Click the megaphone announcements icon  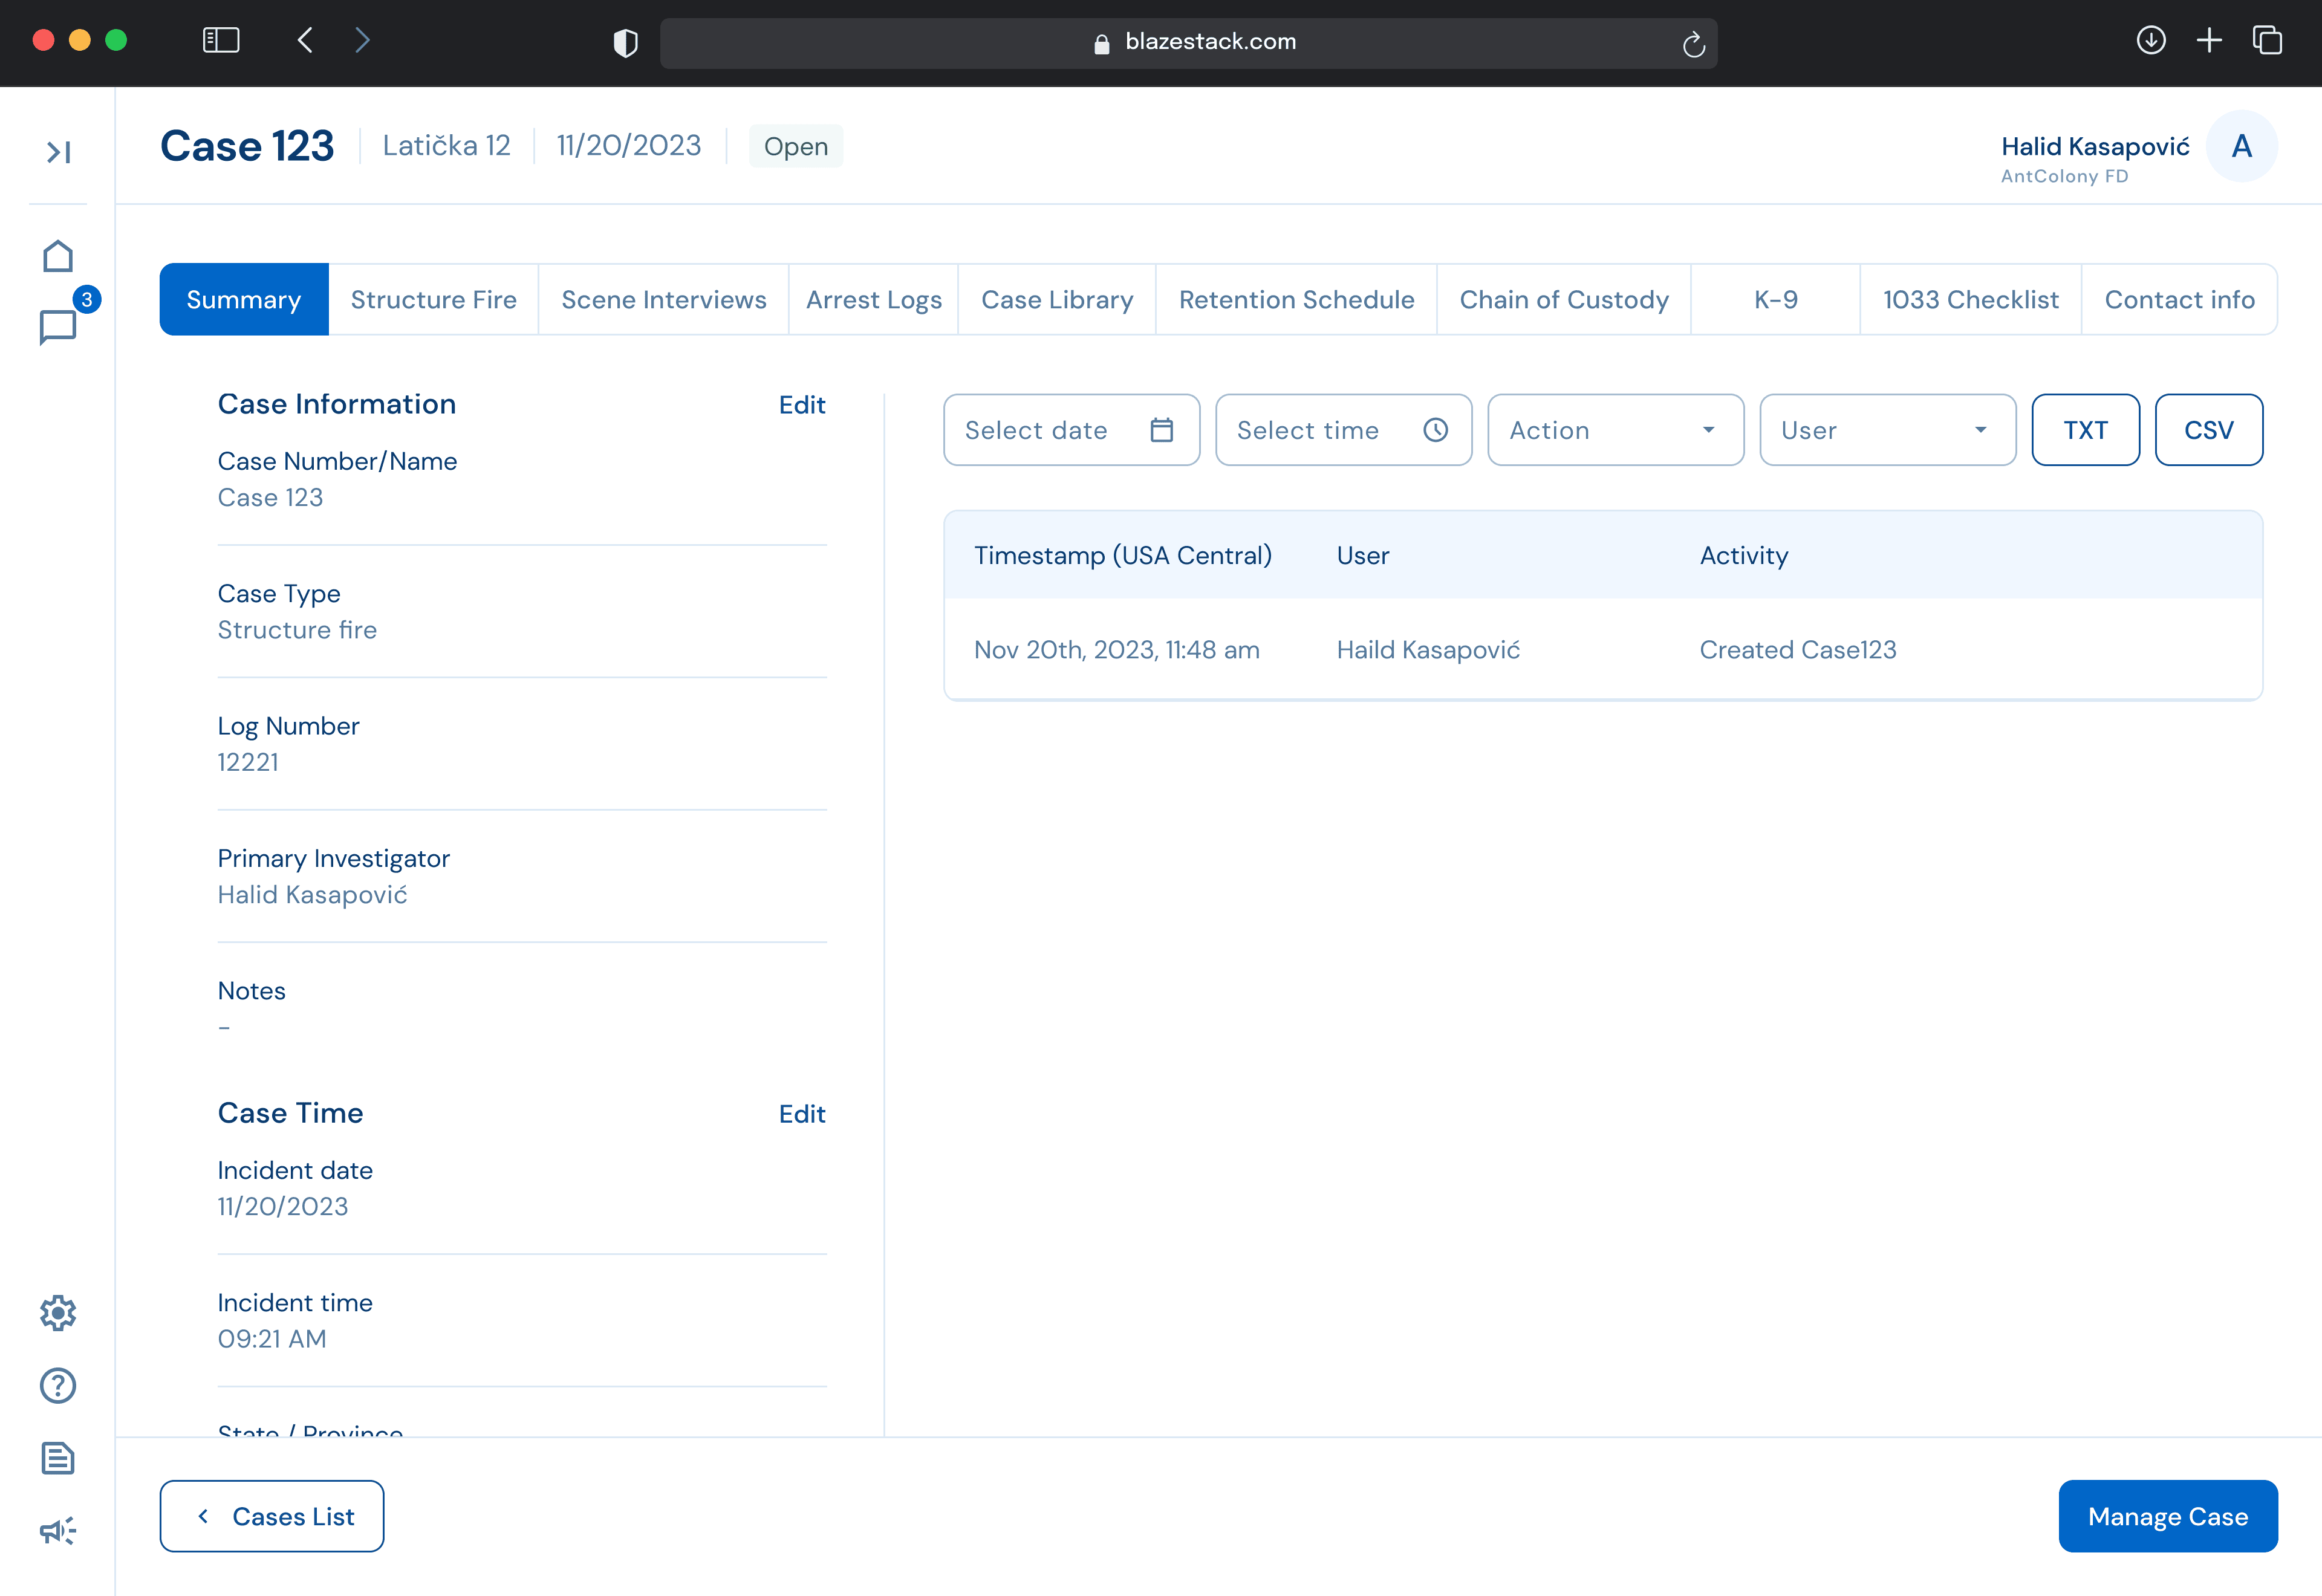coord(58,1530)
